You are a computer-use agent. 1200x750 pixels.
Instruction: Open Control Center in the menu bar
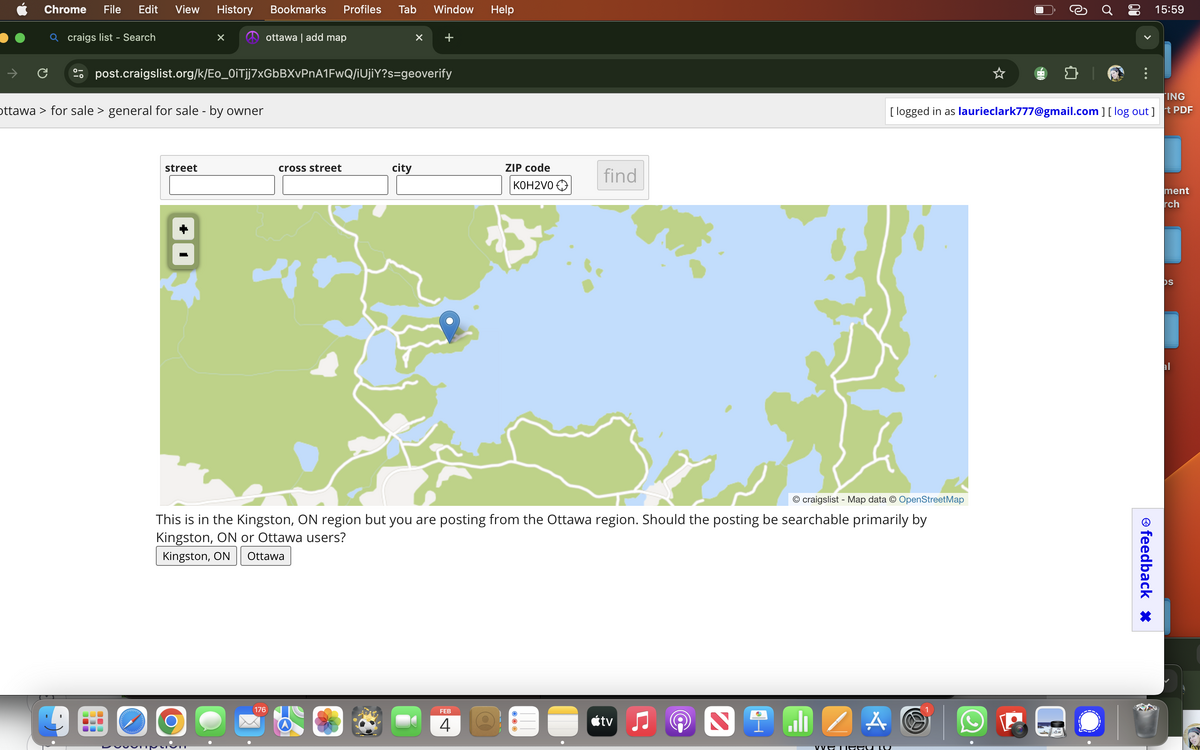(x=1134, y=10)
